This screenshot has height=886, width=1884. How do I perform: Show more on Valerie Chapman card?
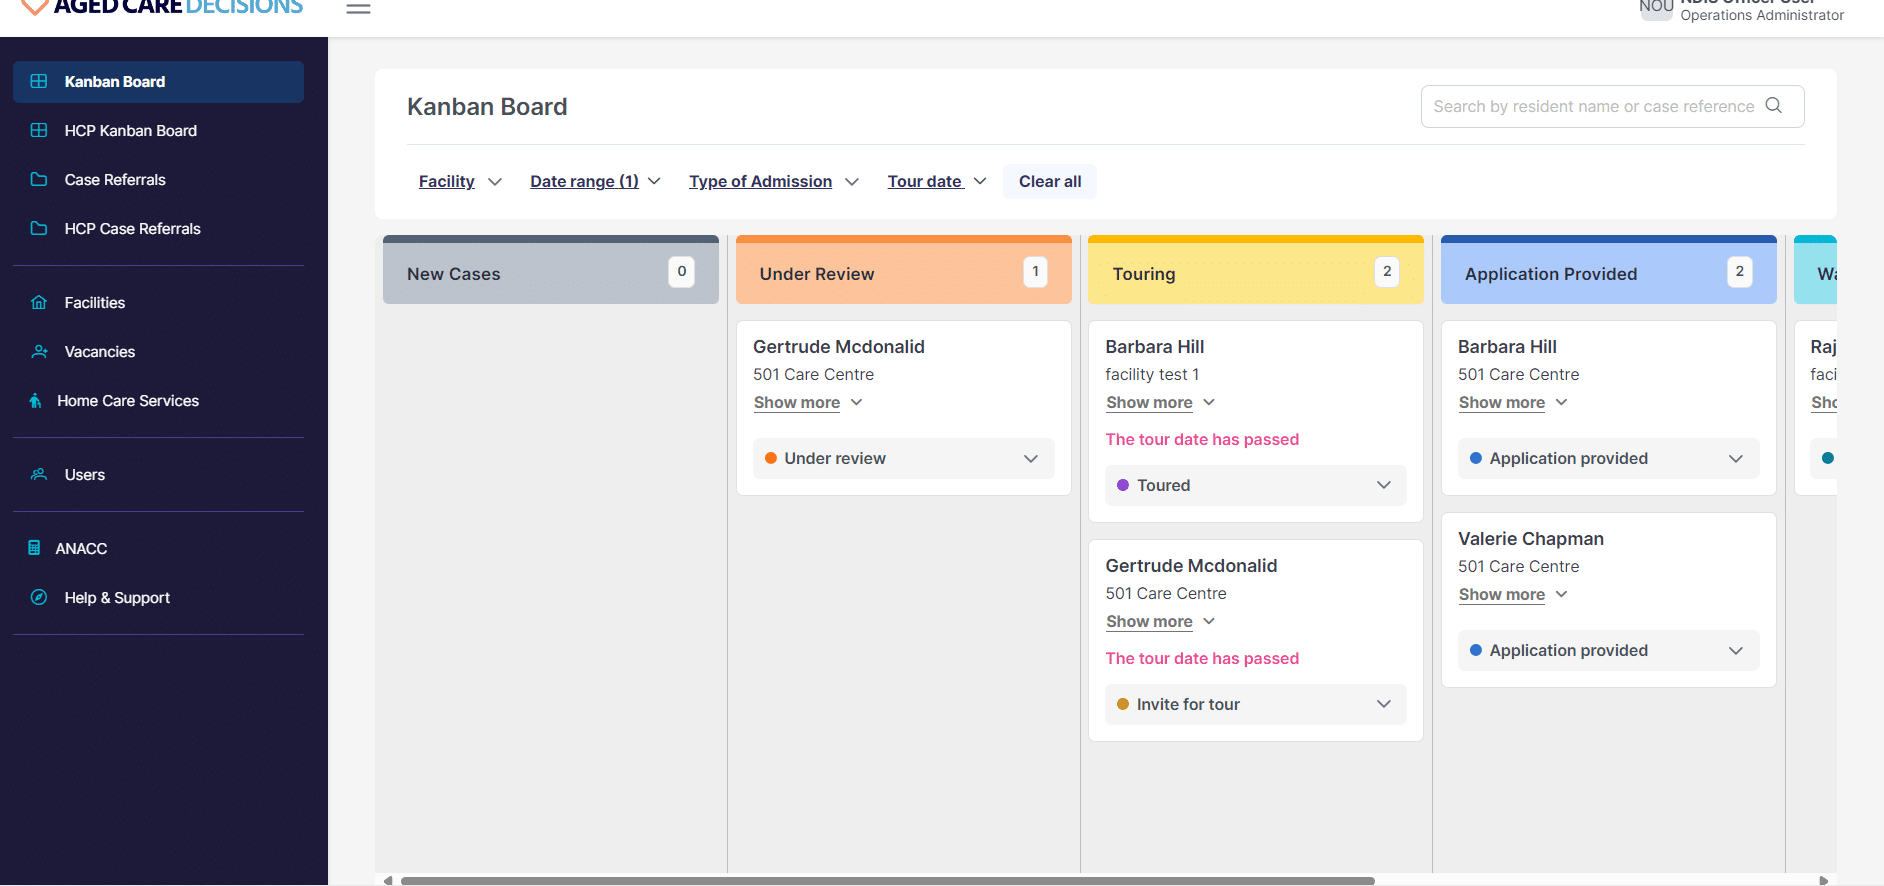click(x=1513, y=594)
